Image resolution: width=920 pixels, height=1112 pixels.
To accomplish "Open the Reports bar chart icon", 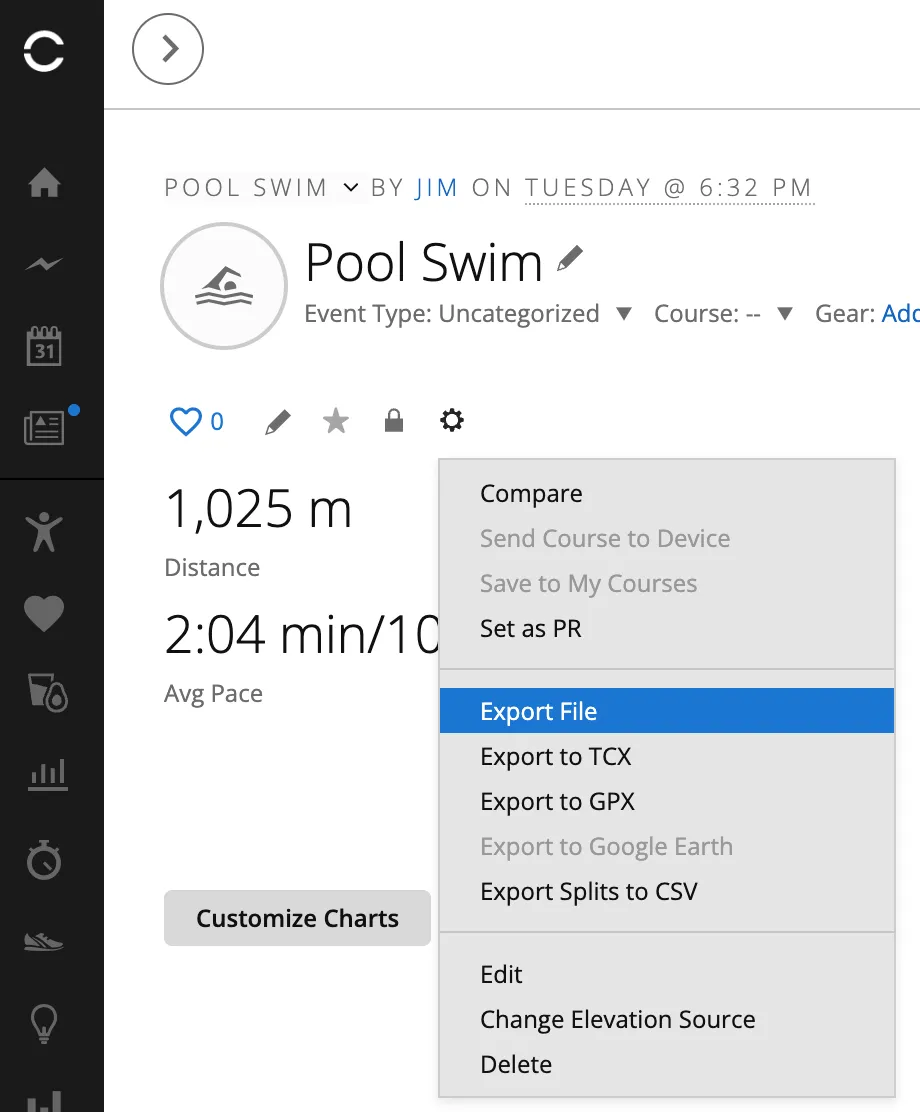I will pos(44,773).
